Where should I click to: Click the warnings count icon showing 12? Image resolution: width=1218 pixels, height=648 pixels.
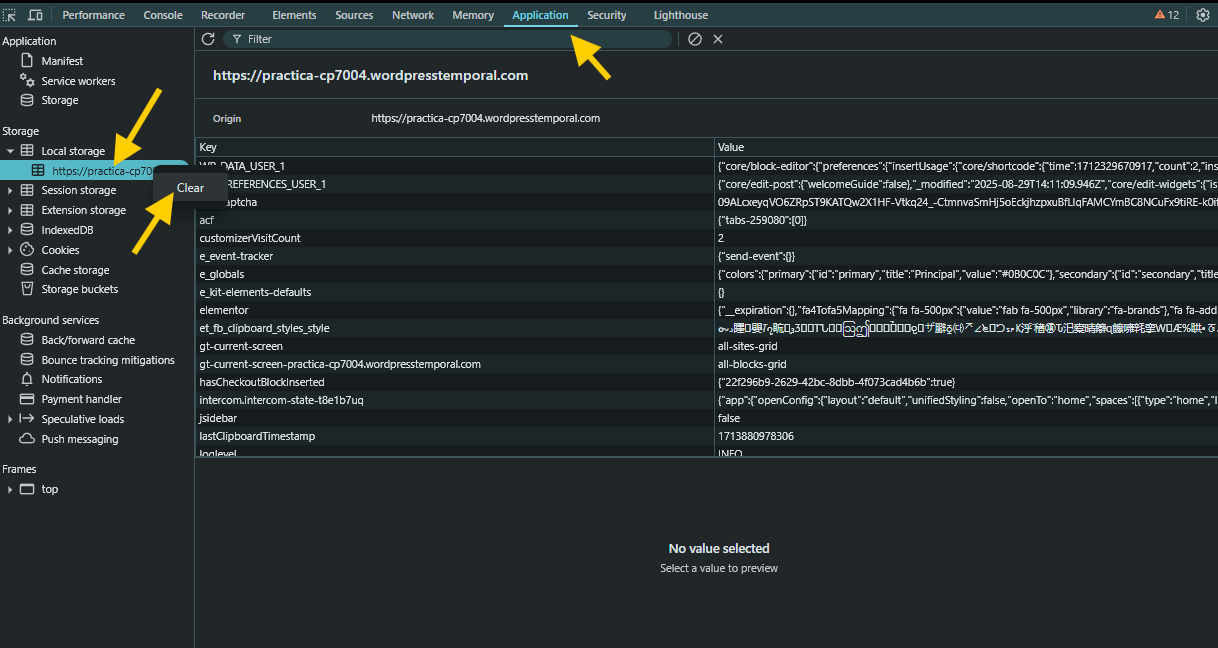point(1167,15)
